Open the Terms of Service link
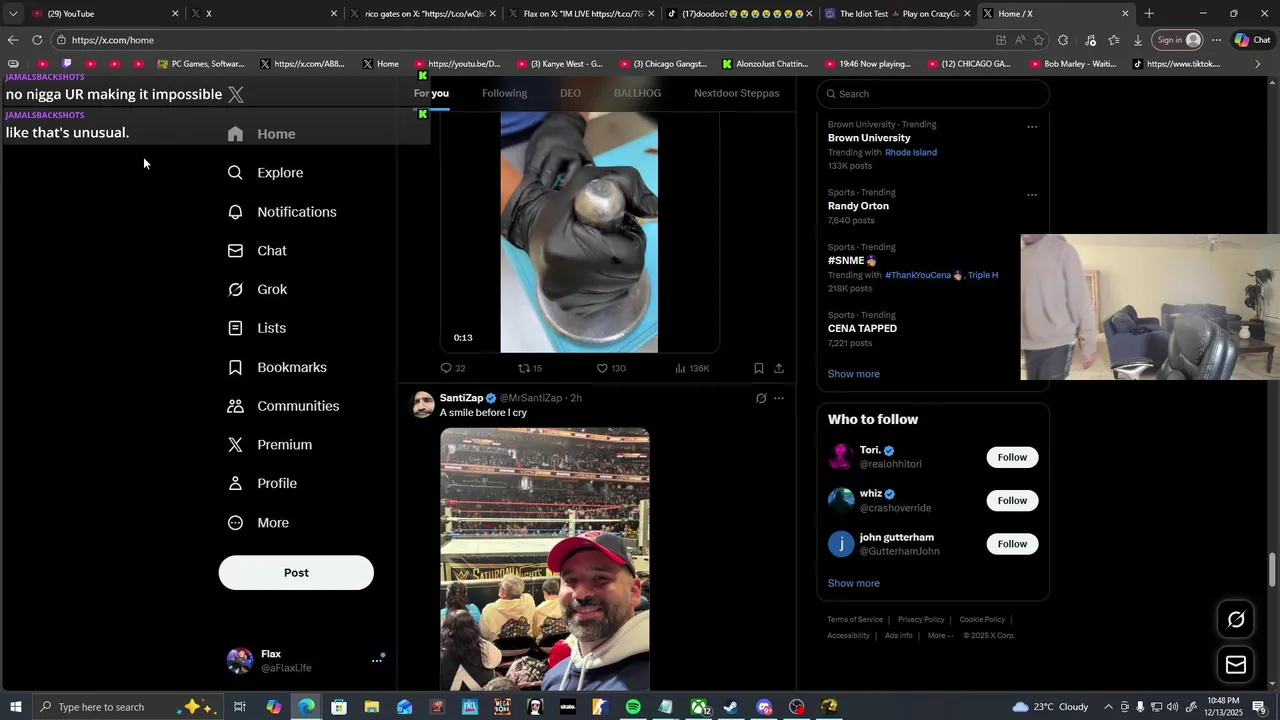 [855, 620]
